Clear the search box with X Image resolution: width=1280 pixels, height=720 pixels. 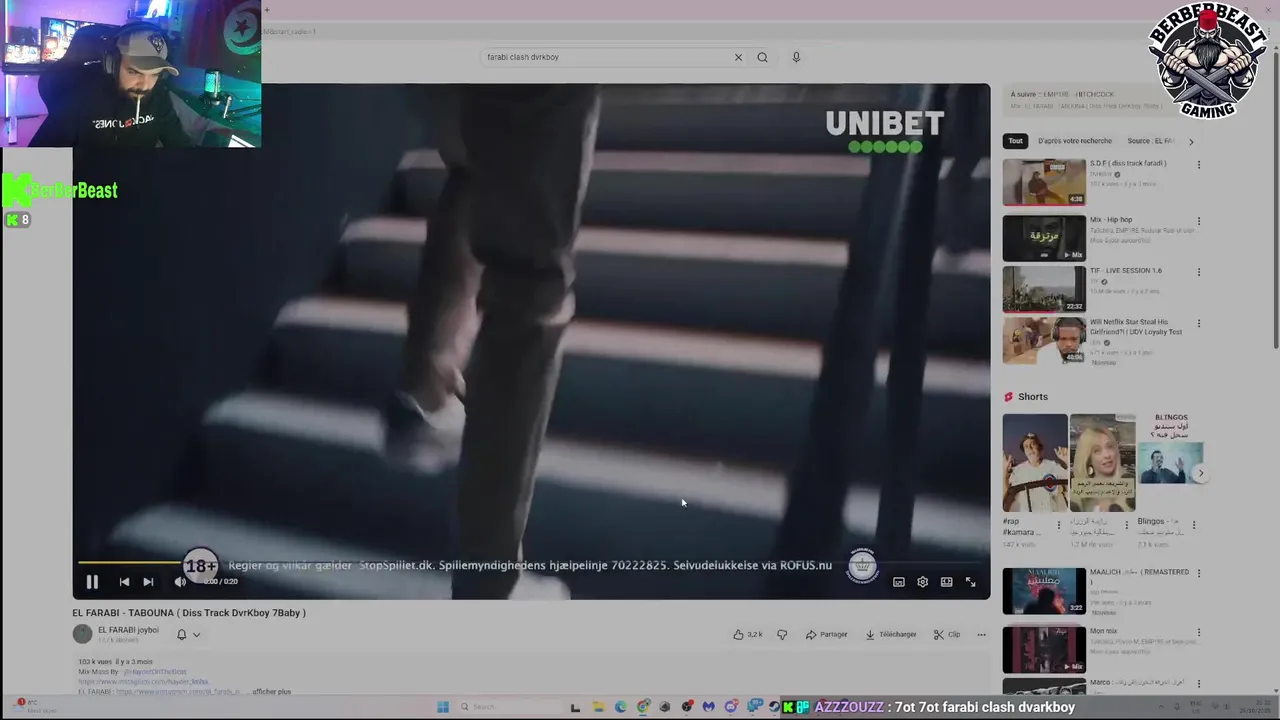(738, 57)
